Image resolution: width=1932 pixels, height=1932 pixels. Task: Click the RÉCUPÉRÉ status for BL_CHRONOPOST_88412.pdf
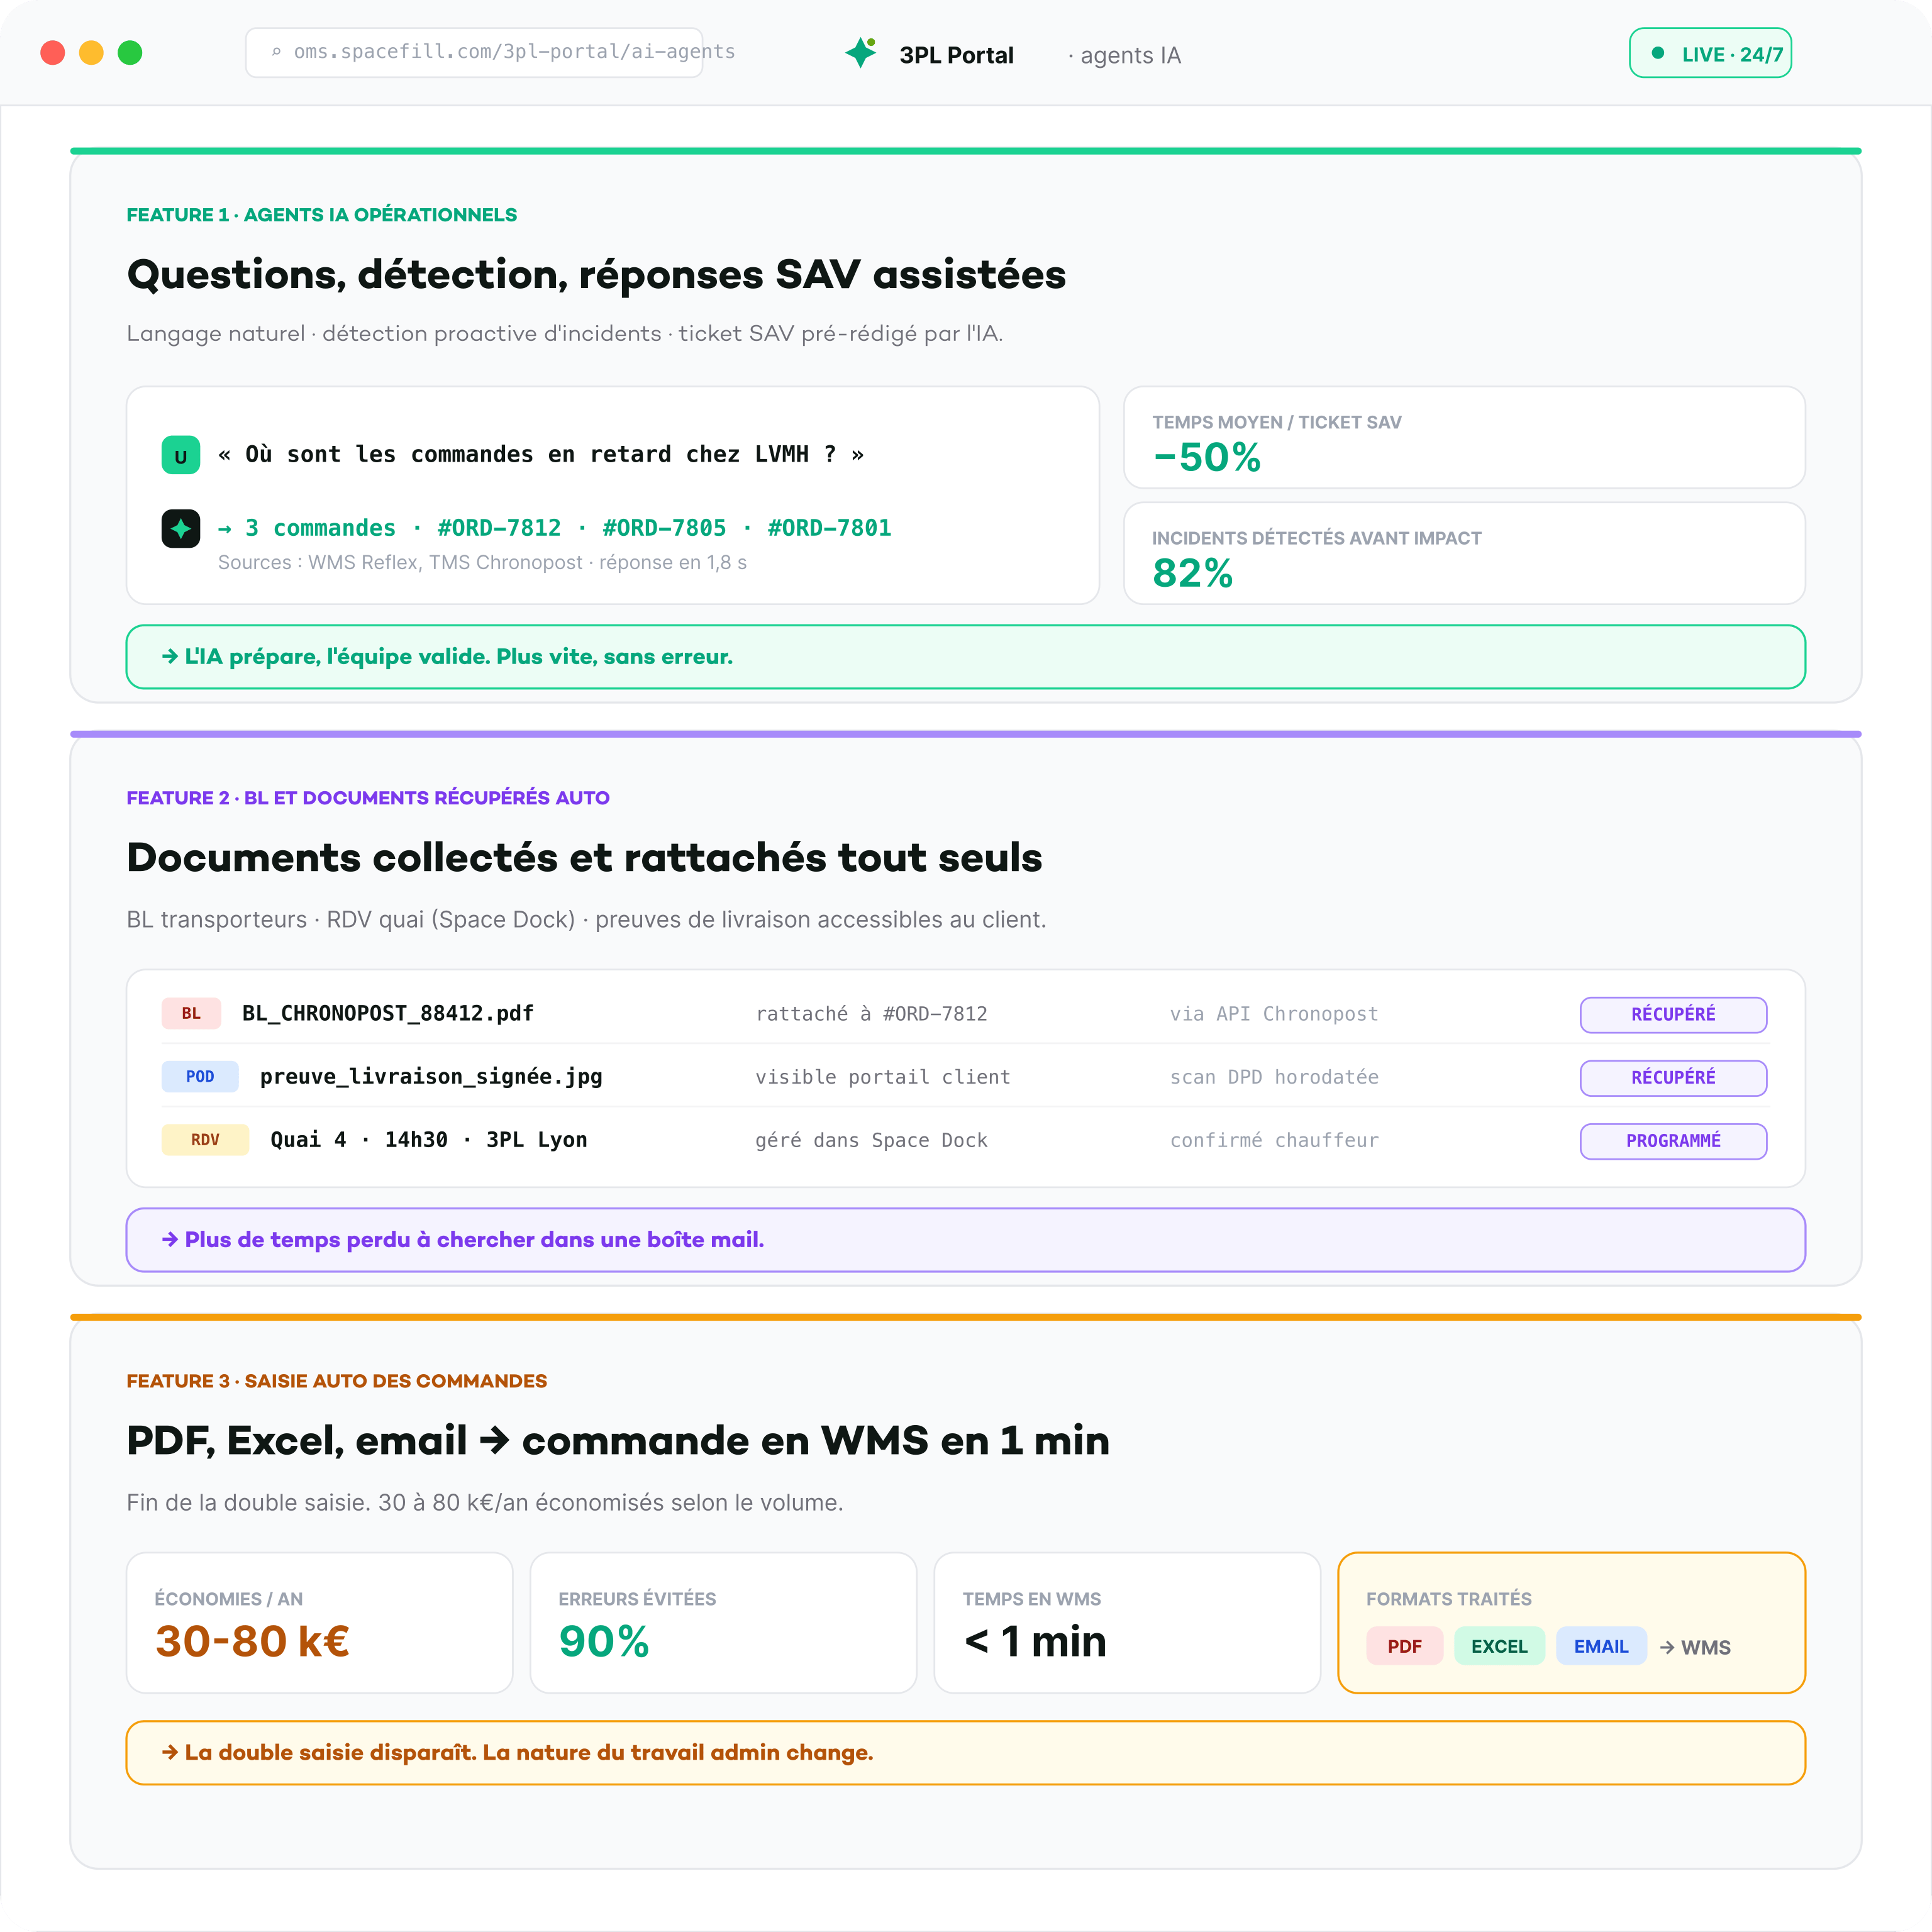coord(1673,1014)
